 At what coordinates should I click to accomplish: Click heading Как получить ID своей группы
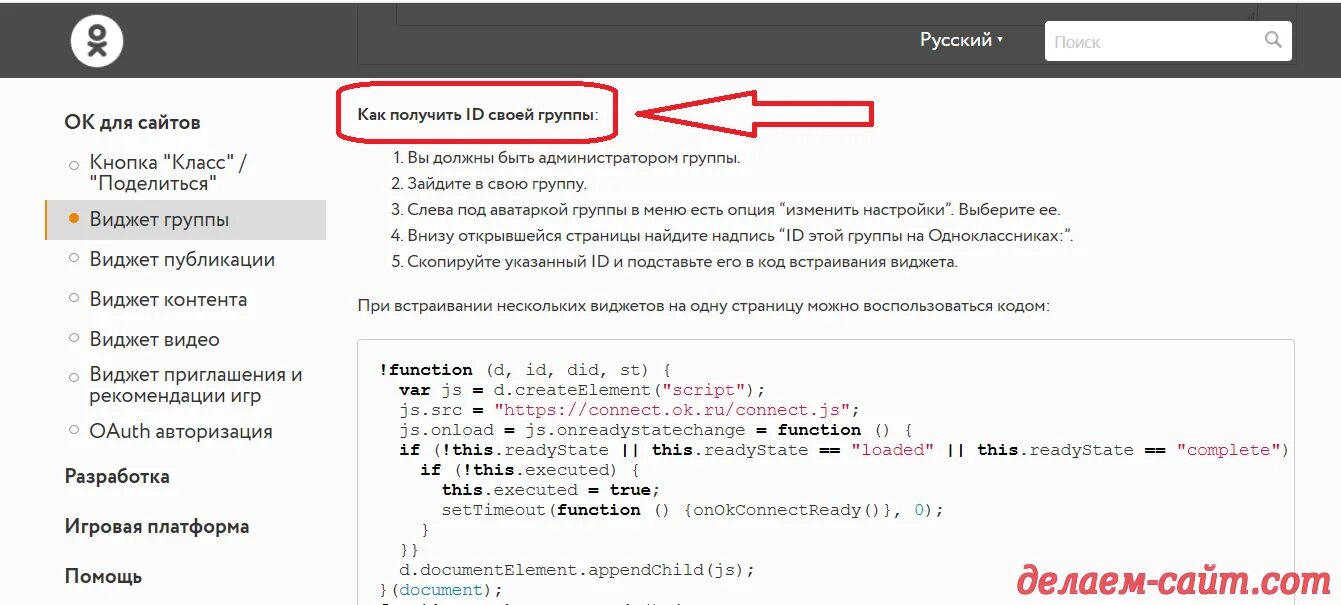[x=477, y=114]
